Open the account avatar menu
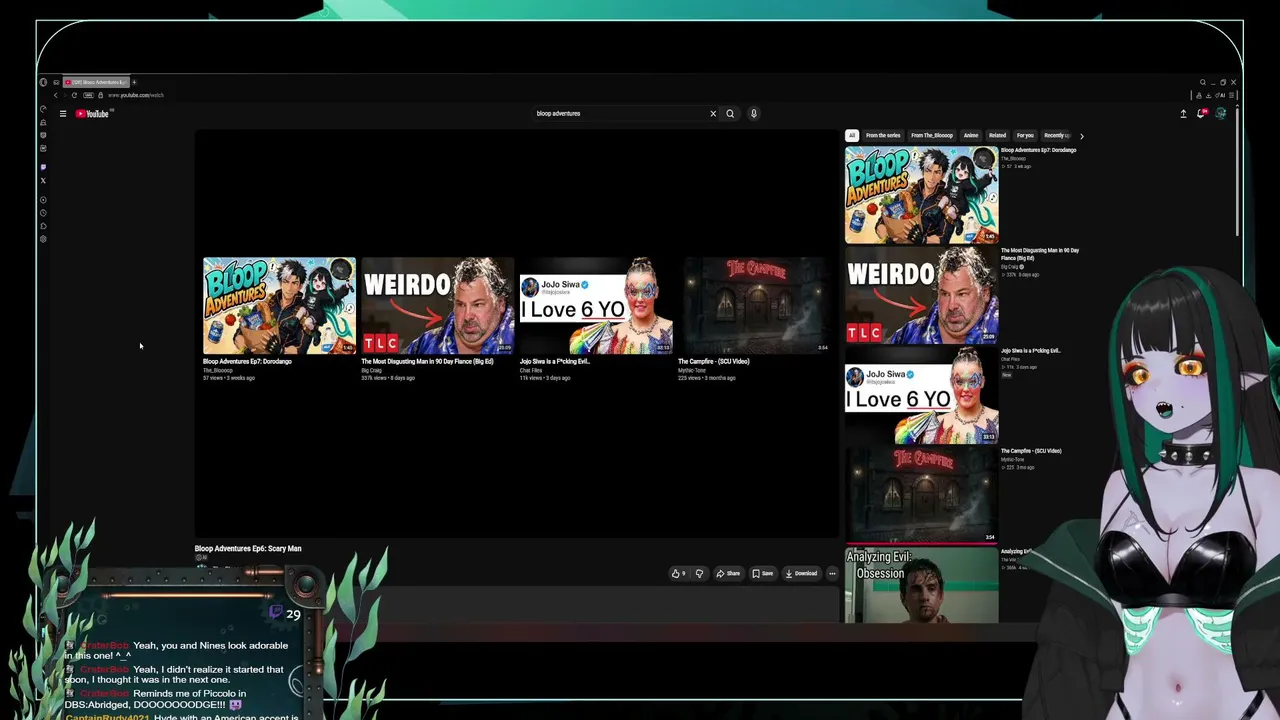The image size is (1280, 720). coord(1221,114)
